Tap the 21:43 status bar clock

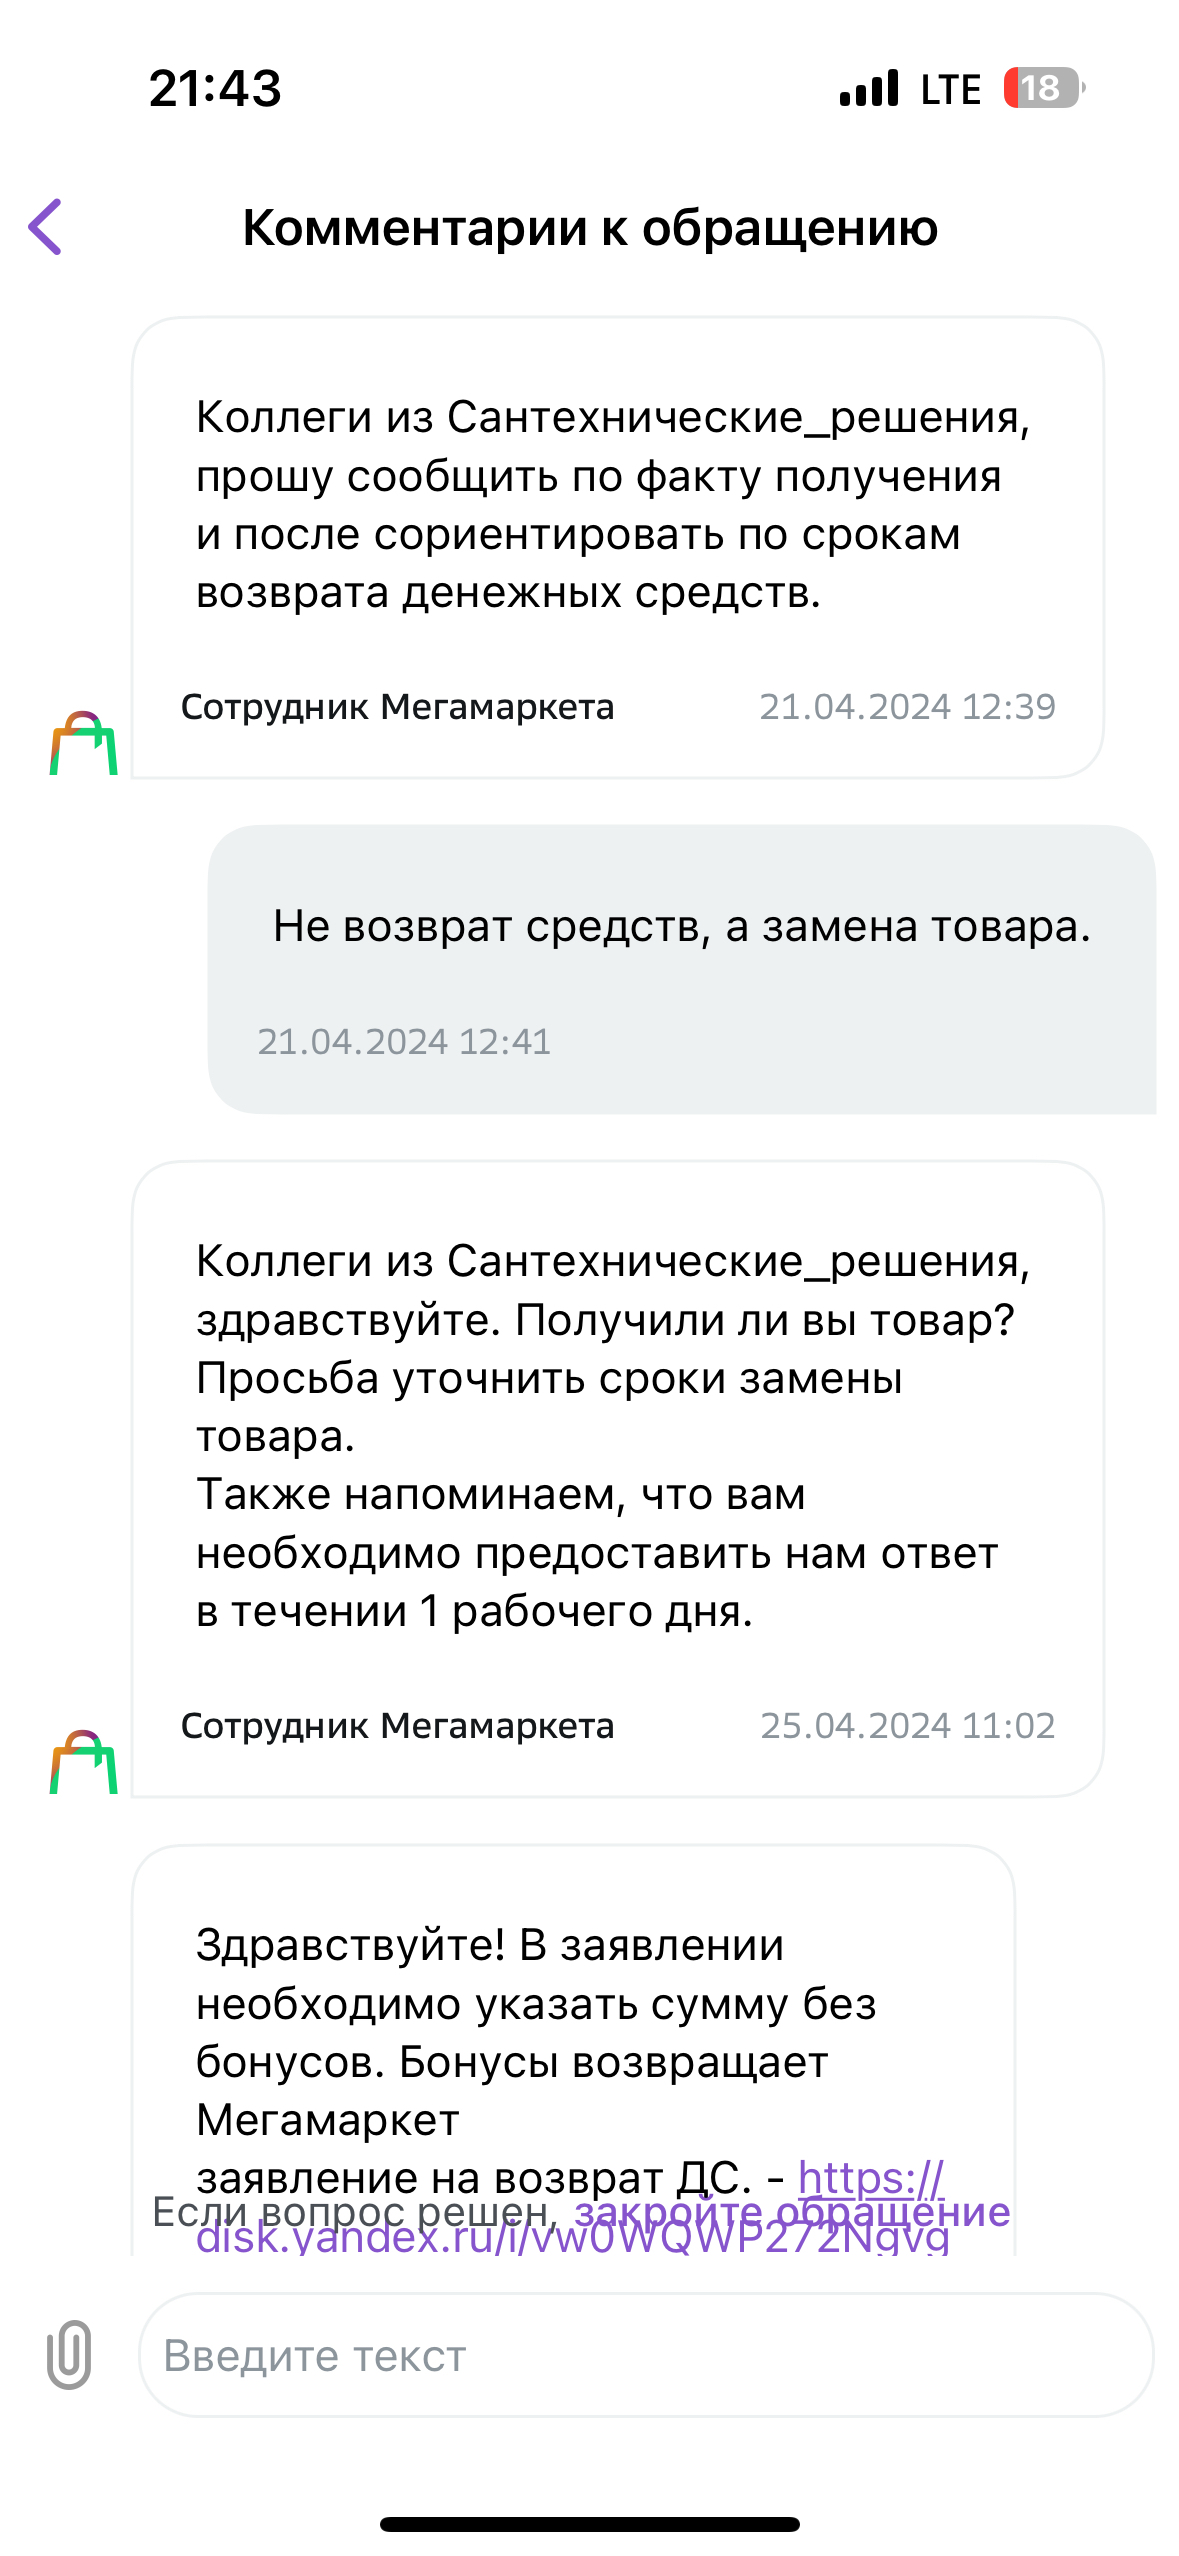tap(215, 88)
